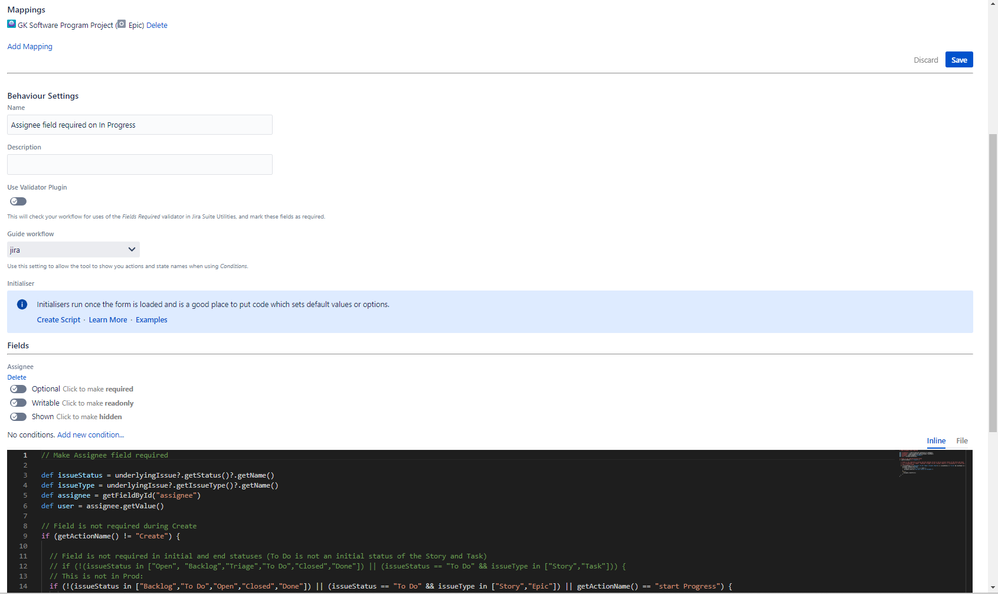The image size is (998, 594).
Task: Open Add Mapping
Action: (x=29, y=46)
